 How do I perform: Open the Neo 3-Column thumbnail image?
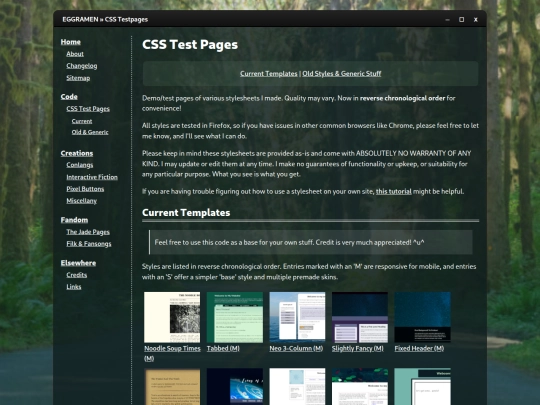[x=297, y=317]
